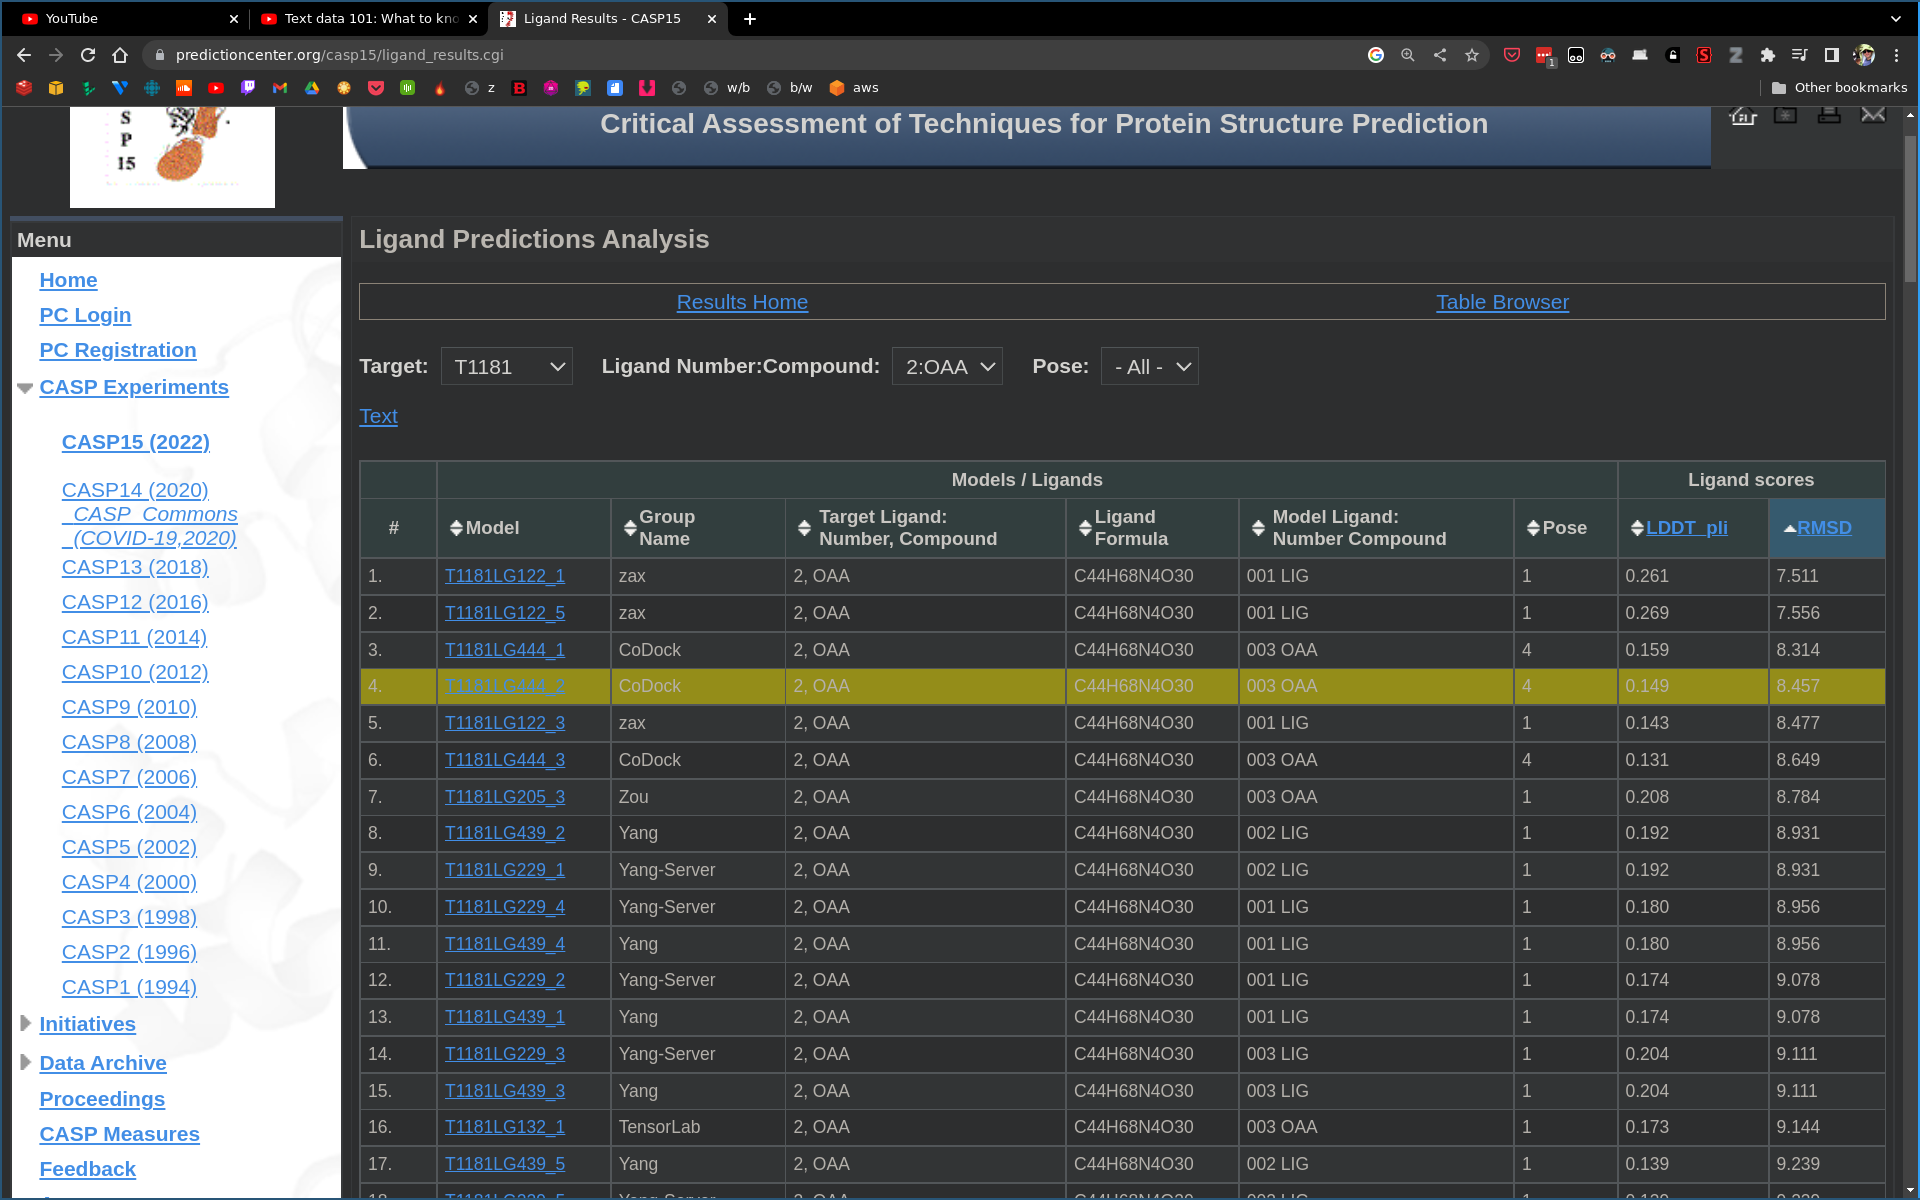Click the printer icon in page header

click(1829, 116)
